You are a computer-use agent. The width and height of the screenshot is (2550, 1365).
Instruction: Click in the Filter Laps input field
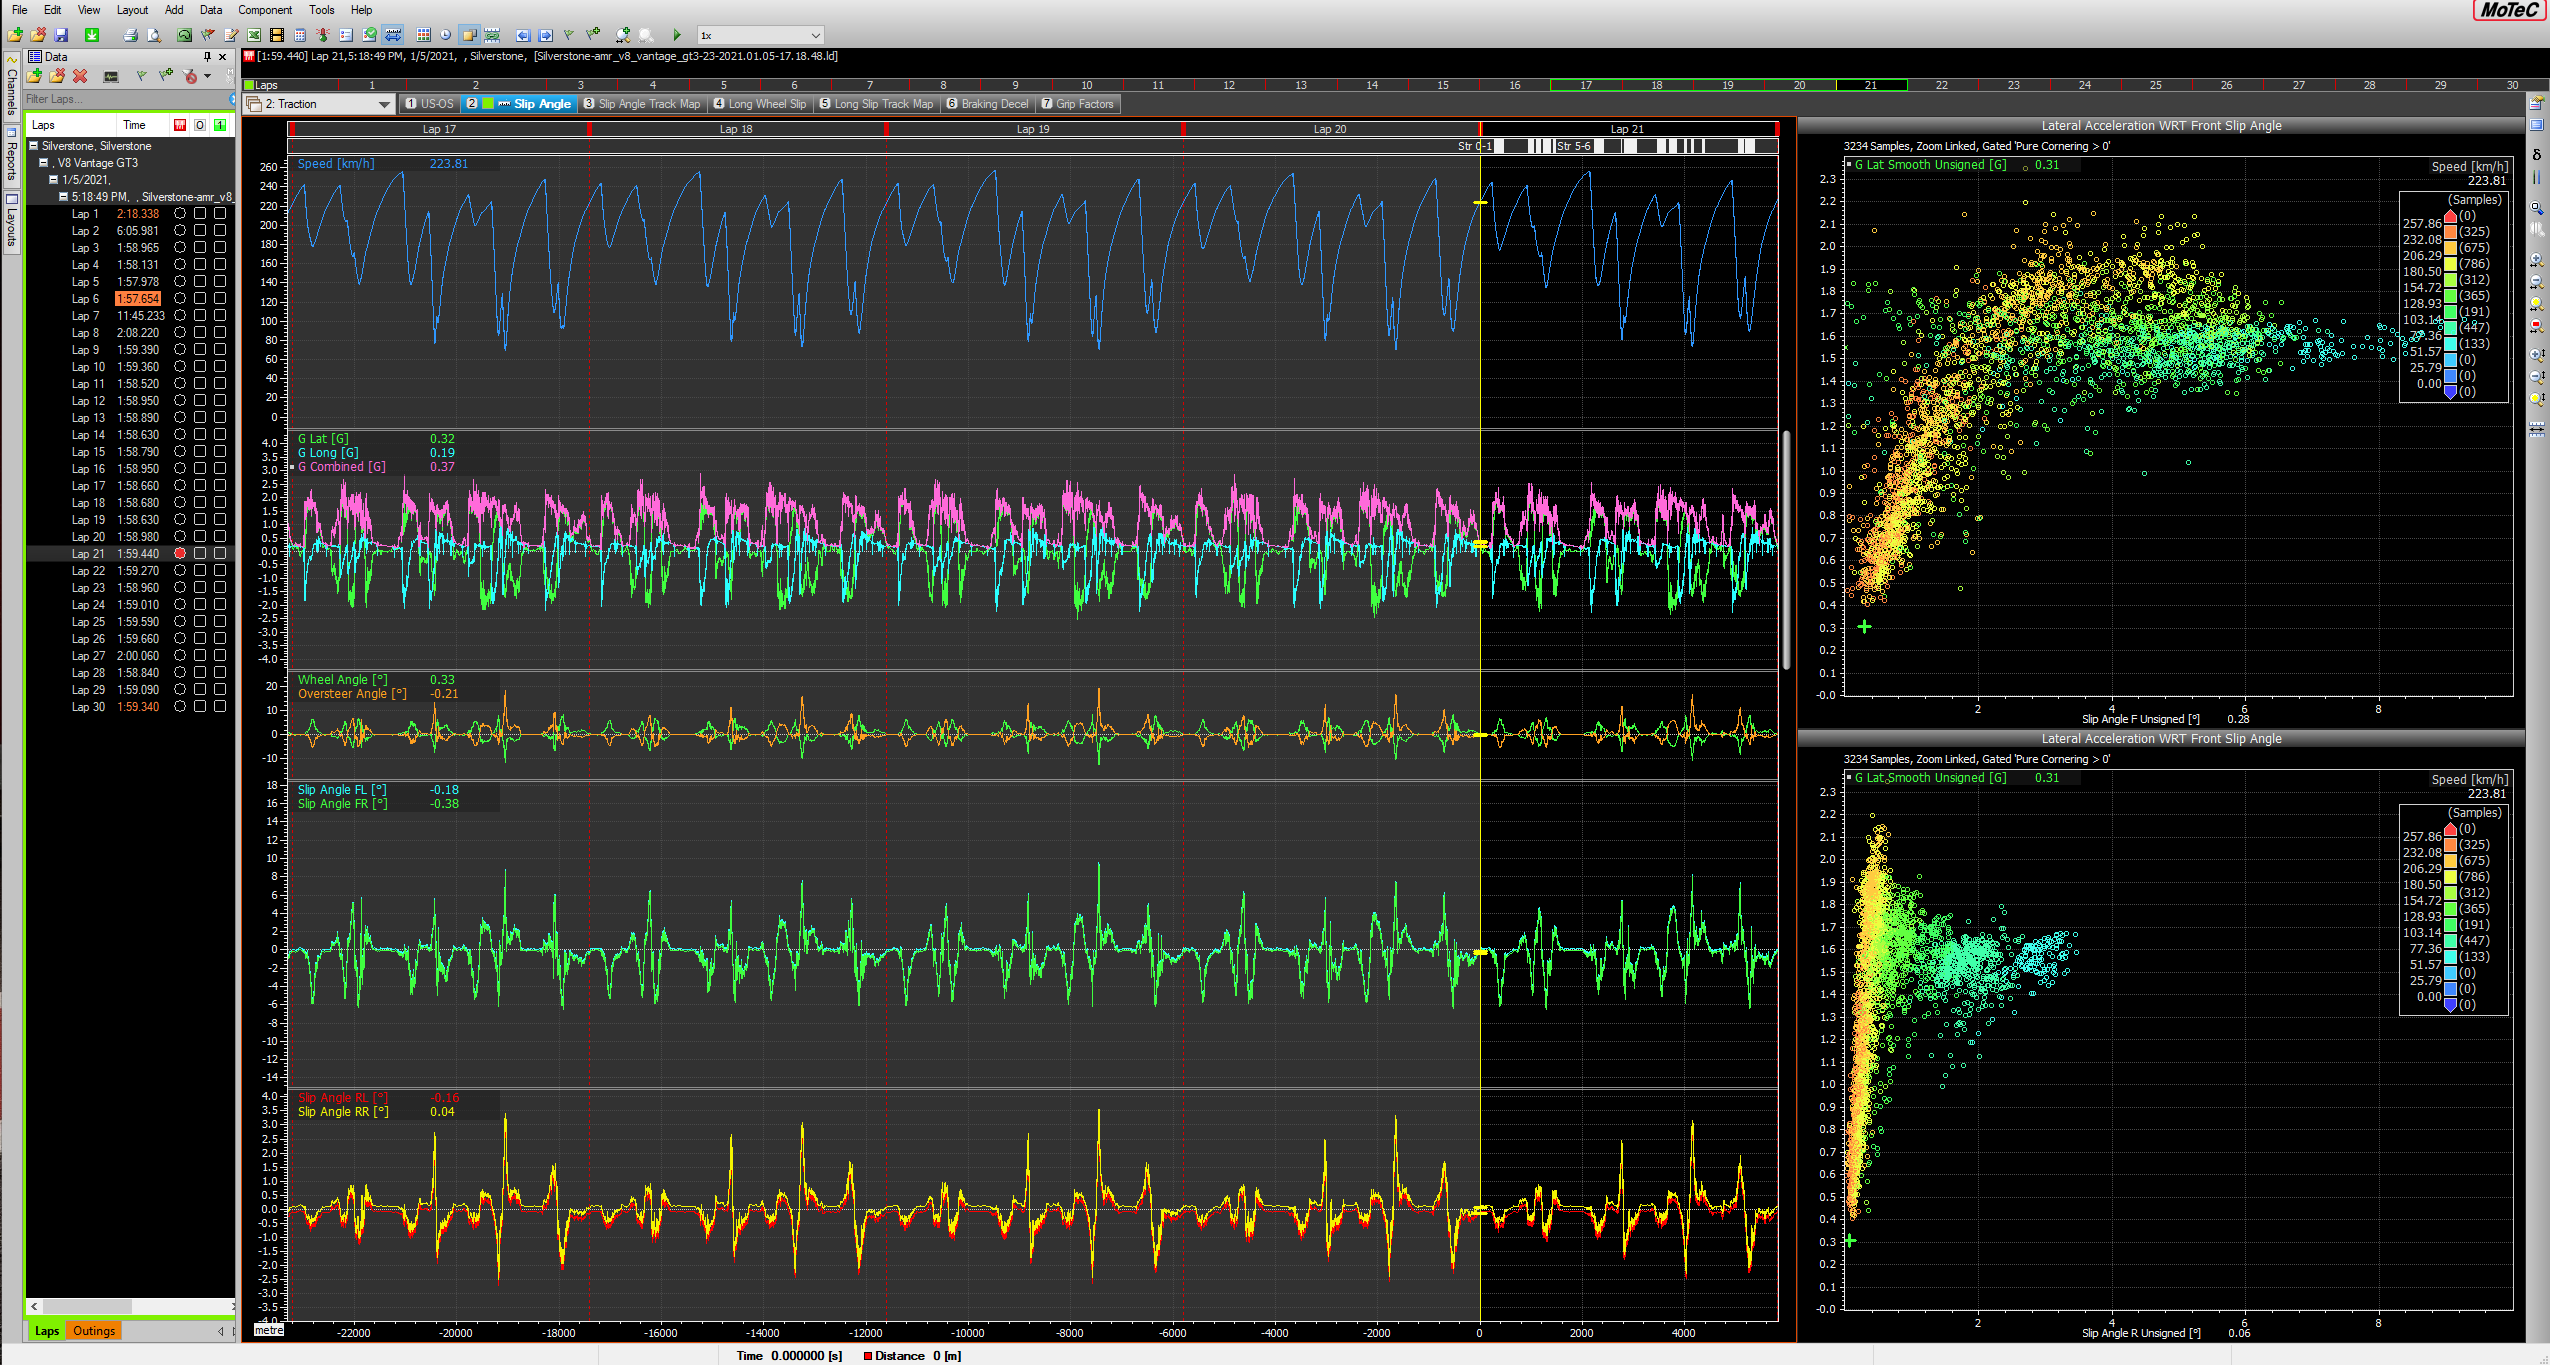click(x=125, y=99)
